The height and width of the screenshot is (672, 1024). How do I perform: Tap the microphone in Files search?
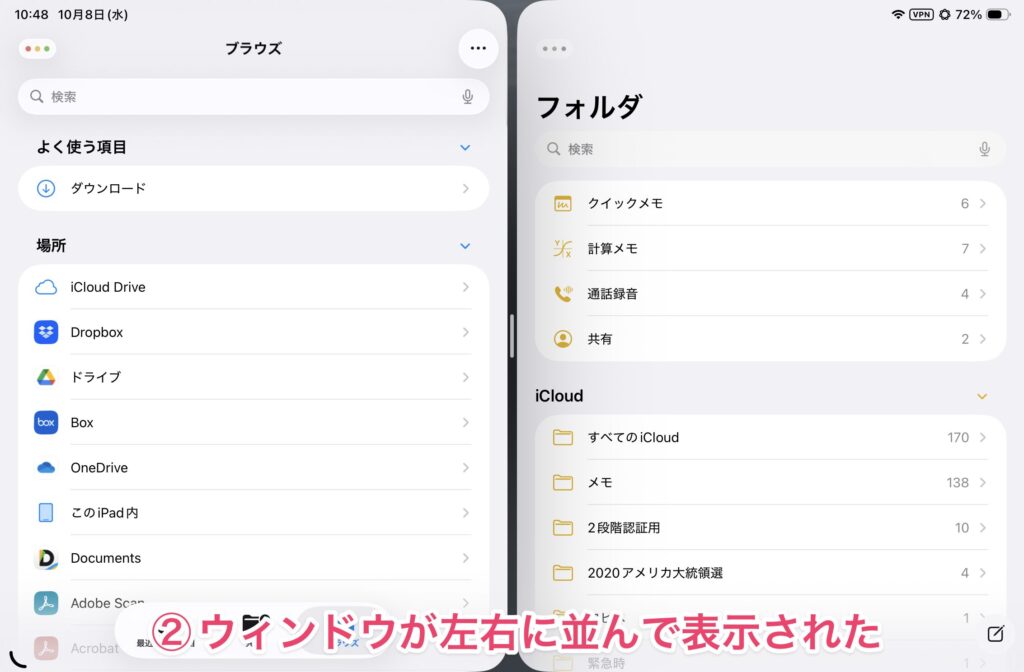(467, 97)
